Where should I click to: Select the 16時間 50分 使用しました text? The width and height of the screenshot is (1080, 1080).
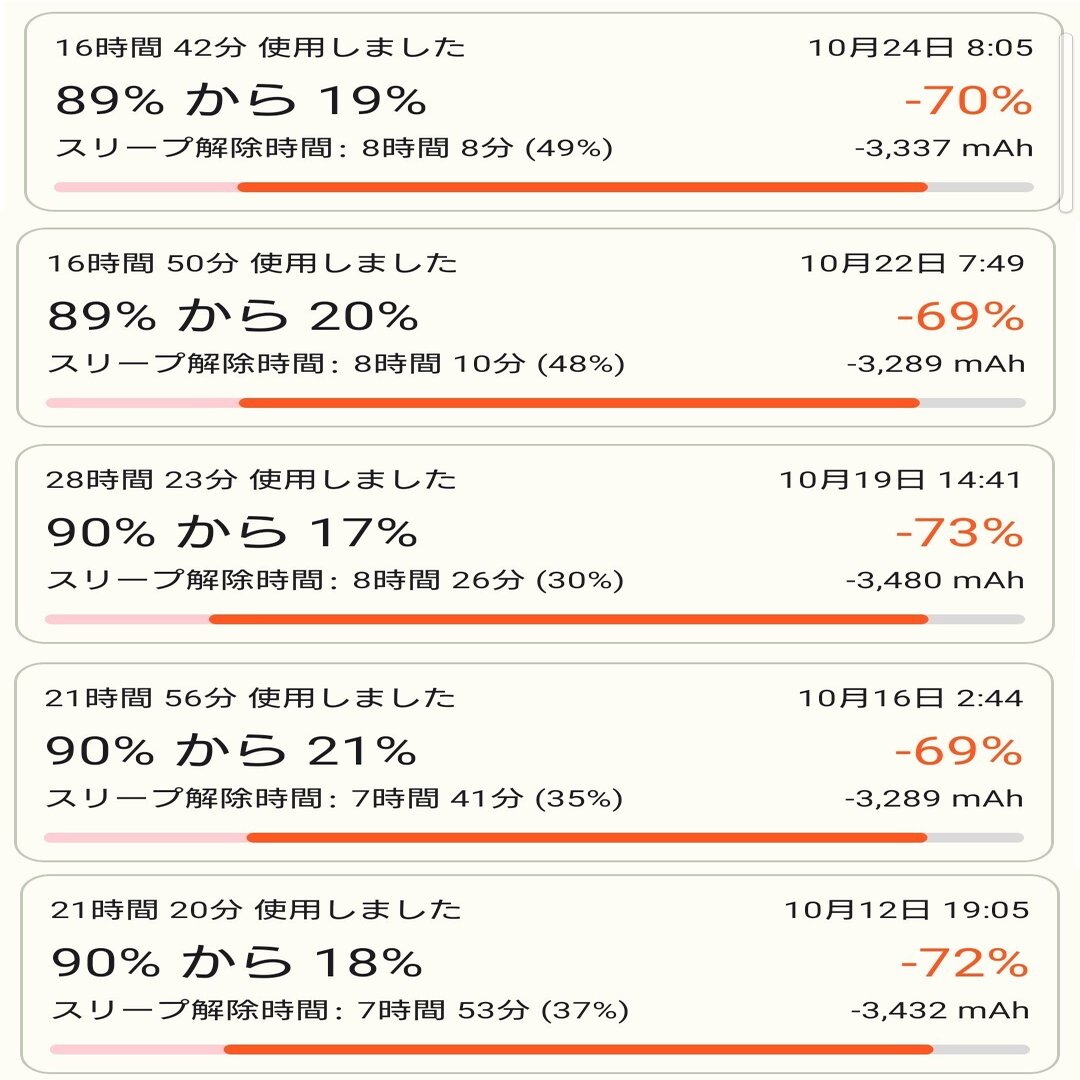252,263
